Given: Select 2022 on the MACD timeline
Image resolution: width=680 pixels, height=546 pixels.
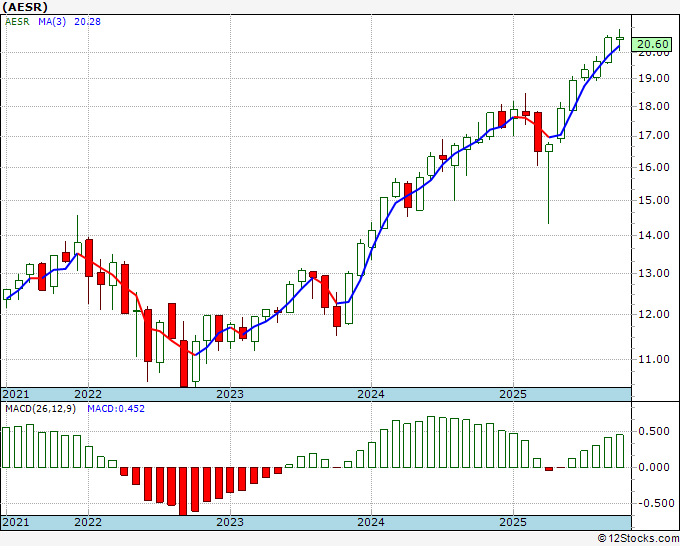Looking at the screenshot, I should (88, 522).
